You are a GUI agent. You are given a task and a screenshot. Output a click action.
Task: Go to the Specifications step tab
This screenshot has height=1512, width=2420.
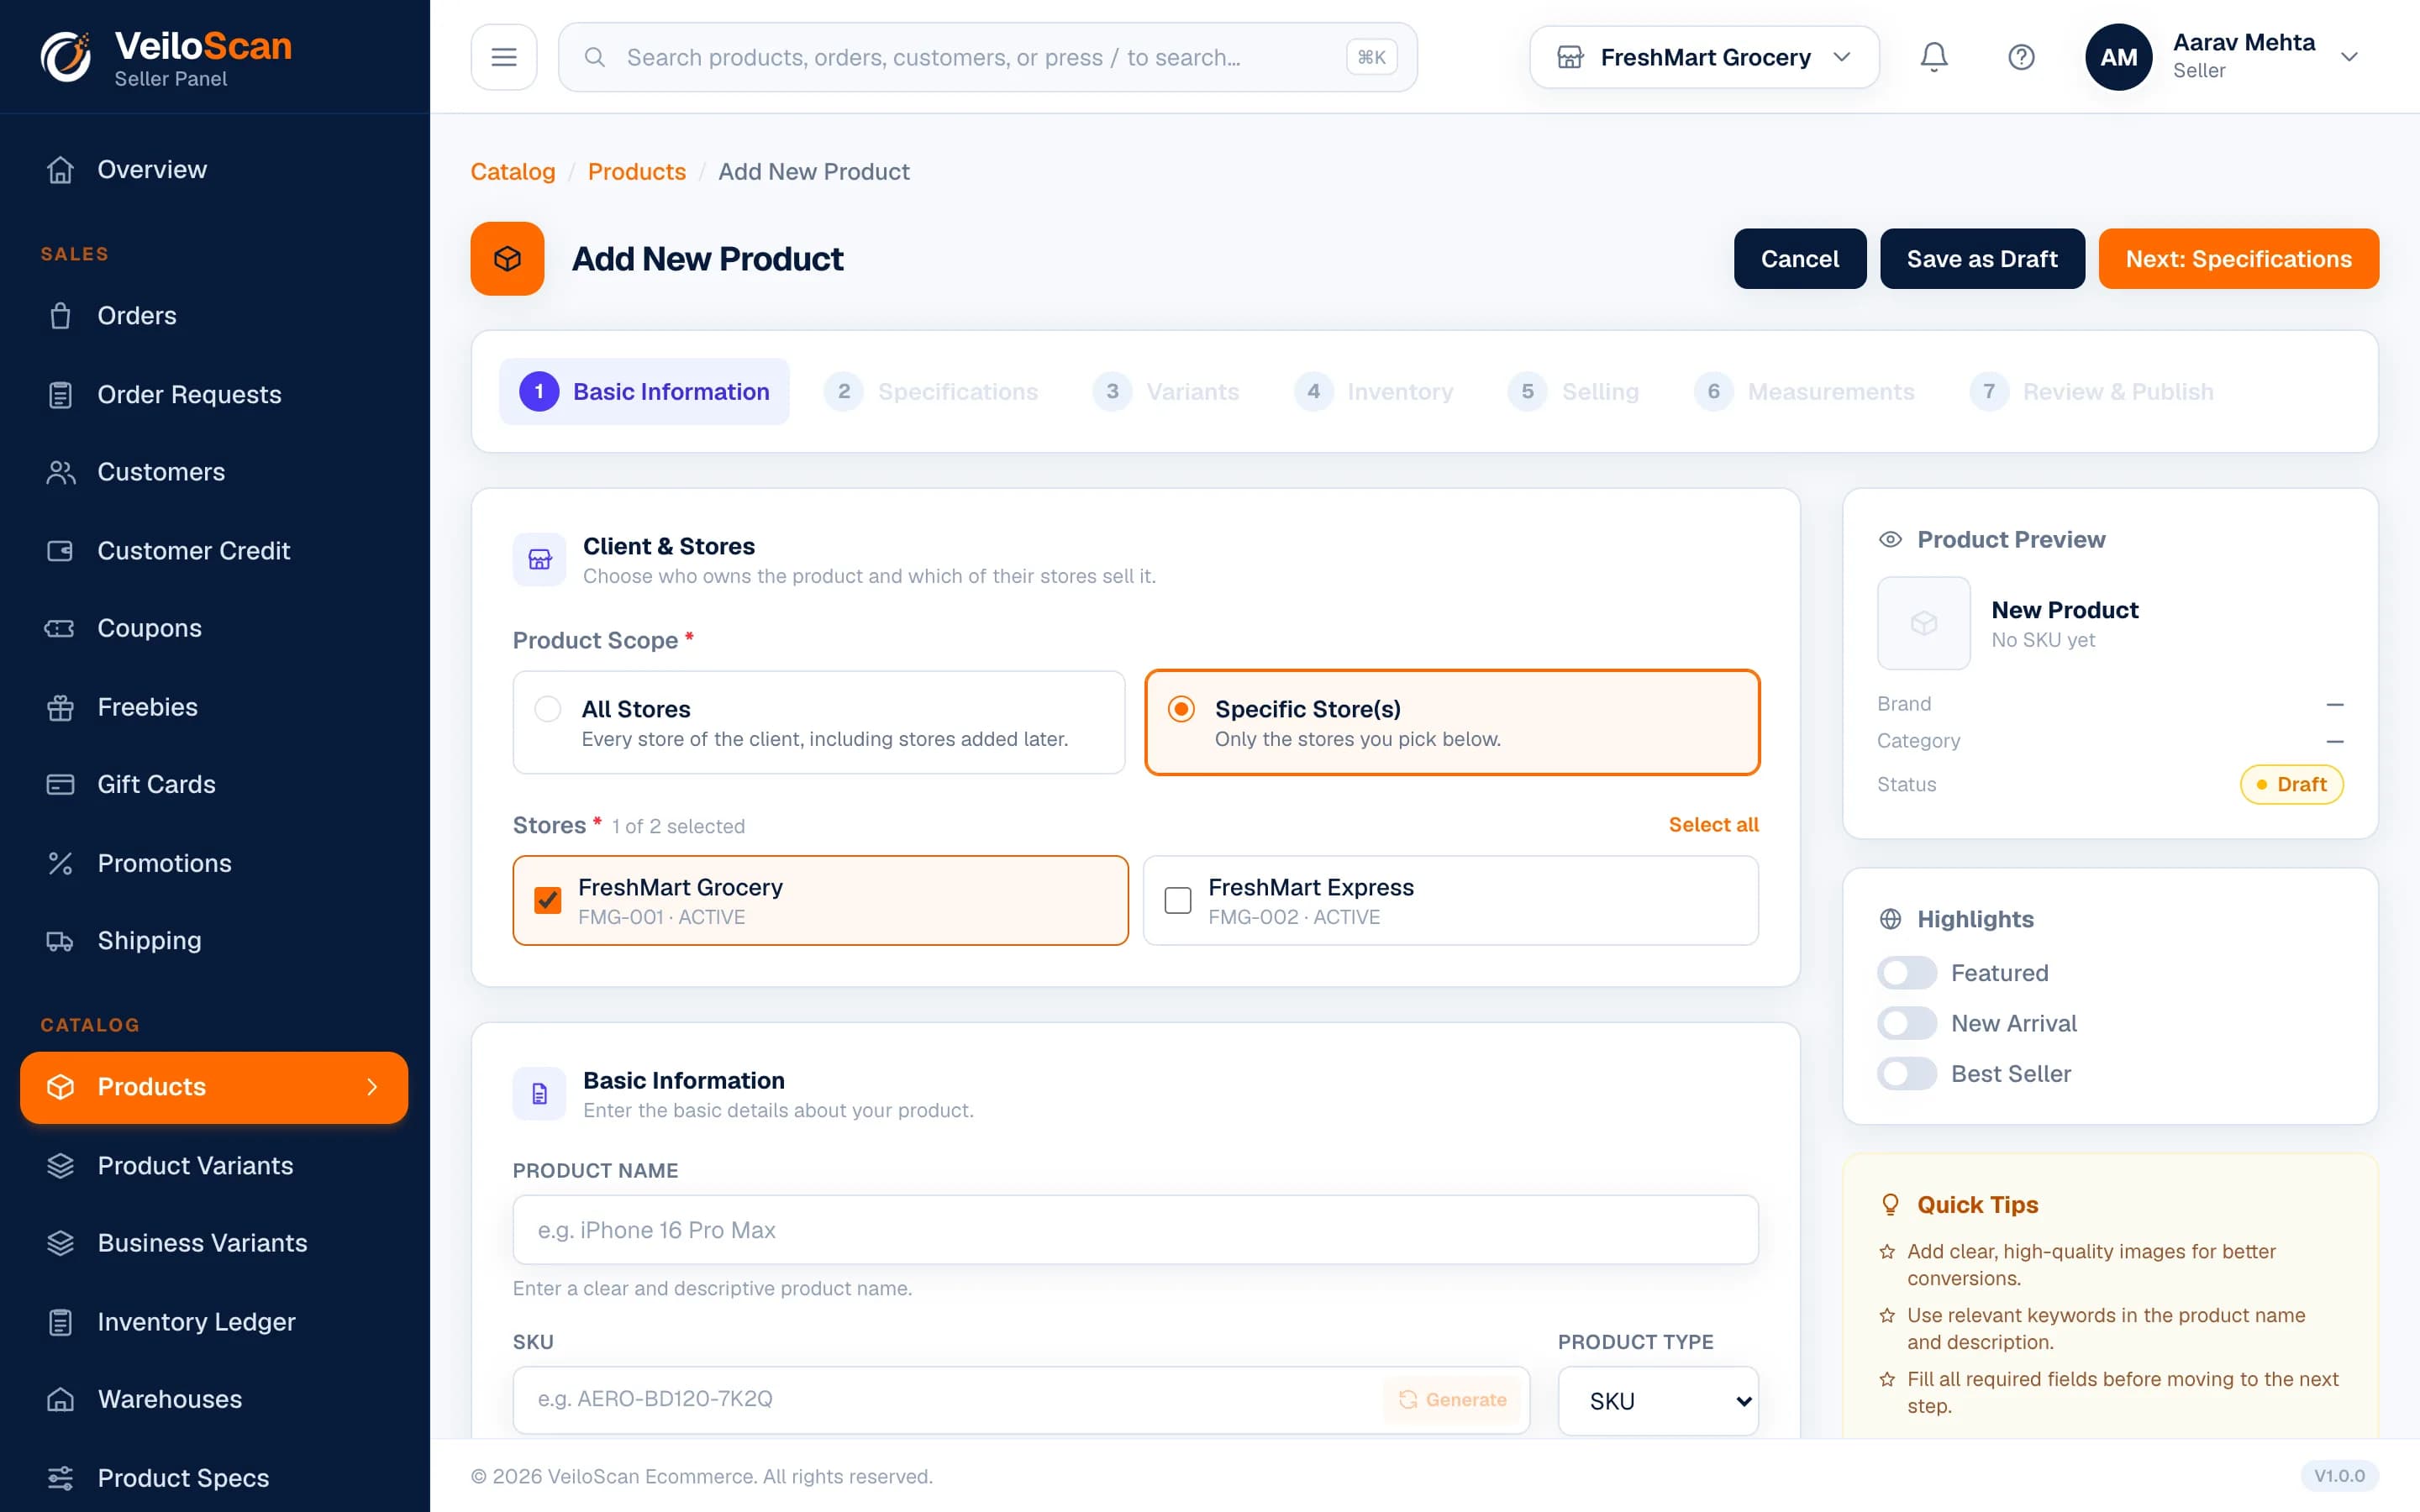tap(932, 392)
